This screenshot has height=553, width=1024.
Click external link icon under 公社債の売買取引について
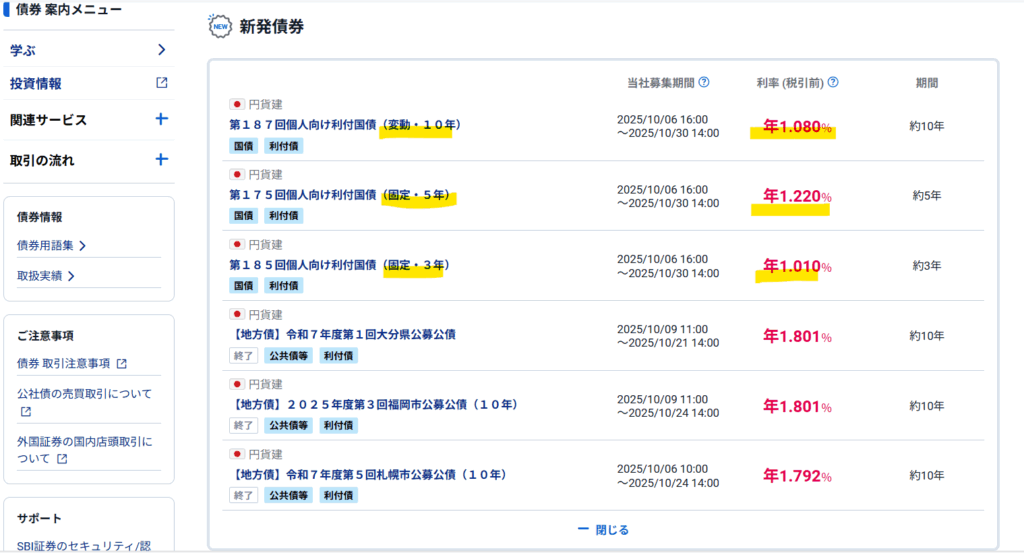(x=26, y=411)
